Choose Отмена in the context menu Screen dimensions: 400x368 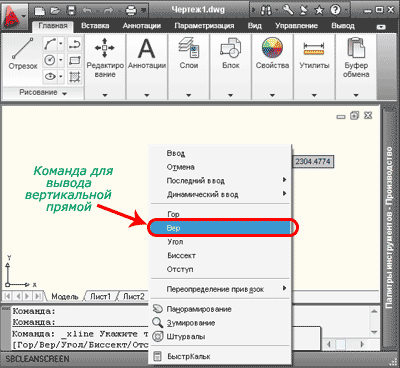pyautogui.click(x=220, y=167)
